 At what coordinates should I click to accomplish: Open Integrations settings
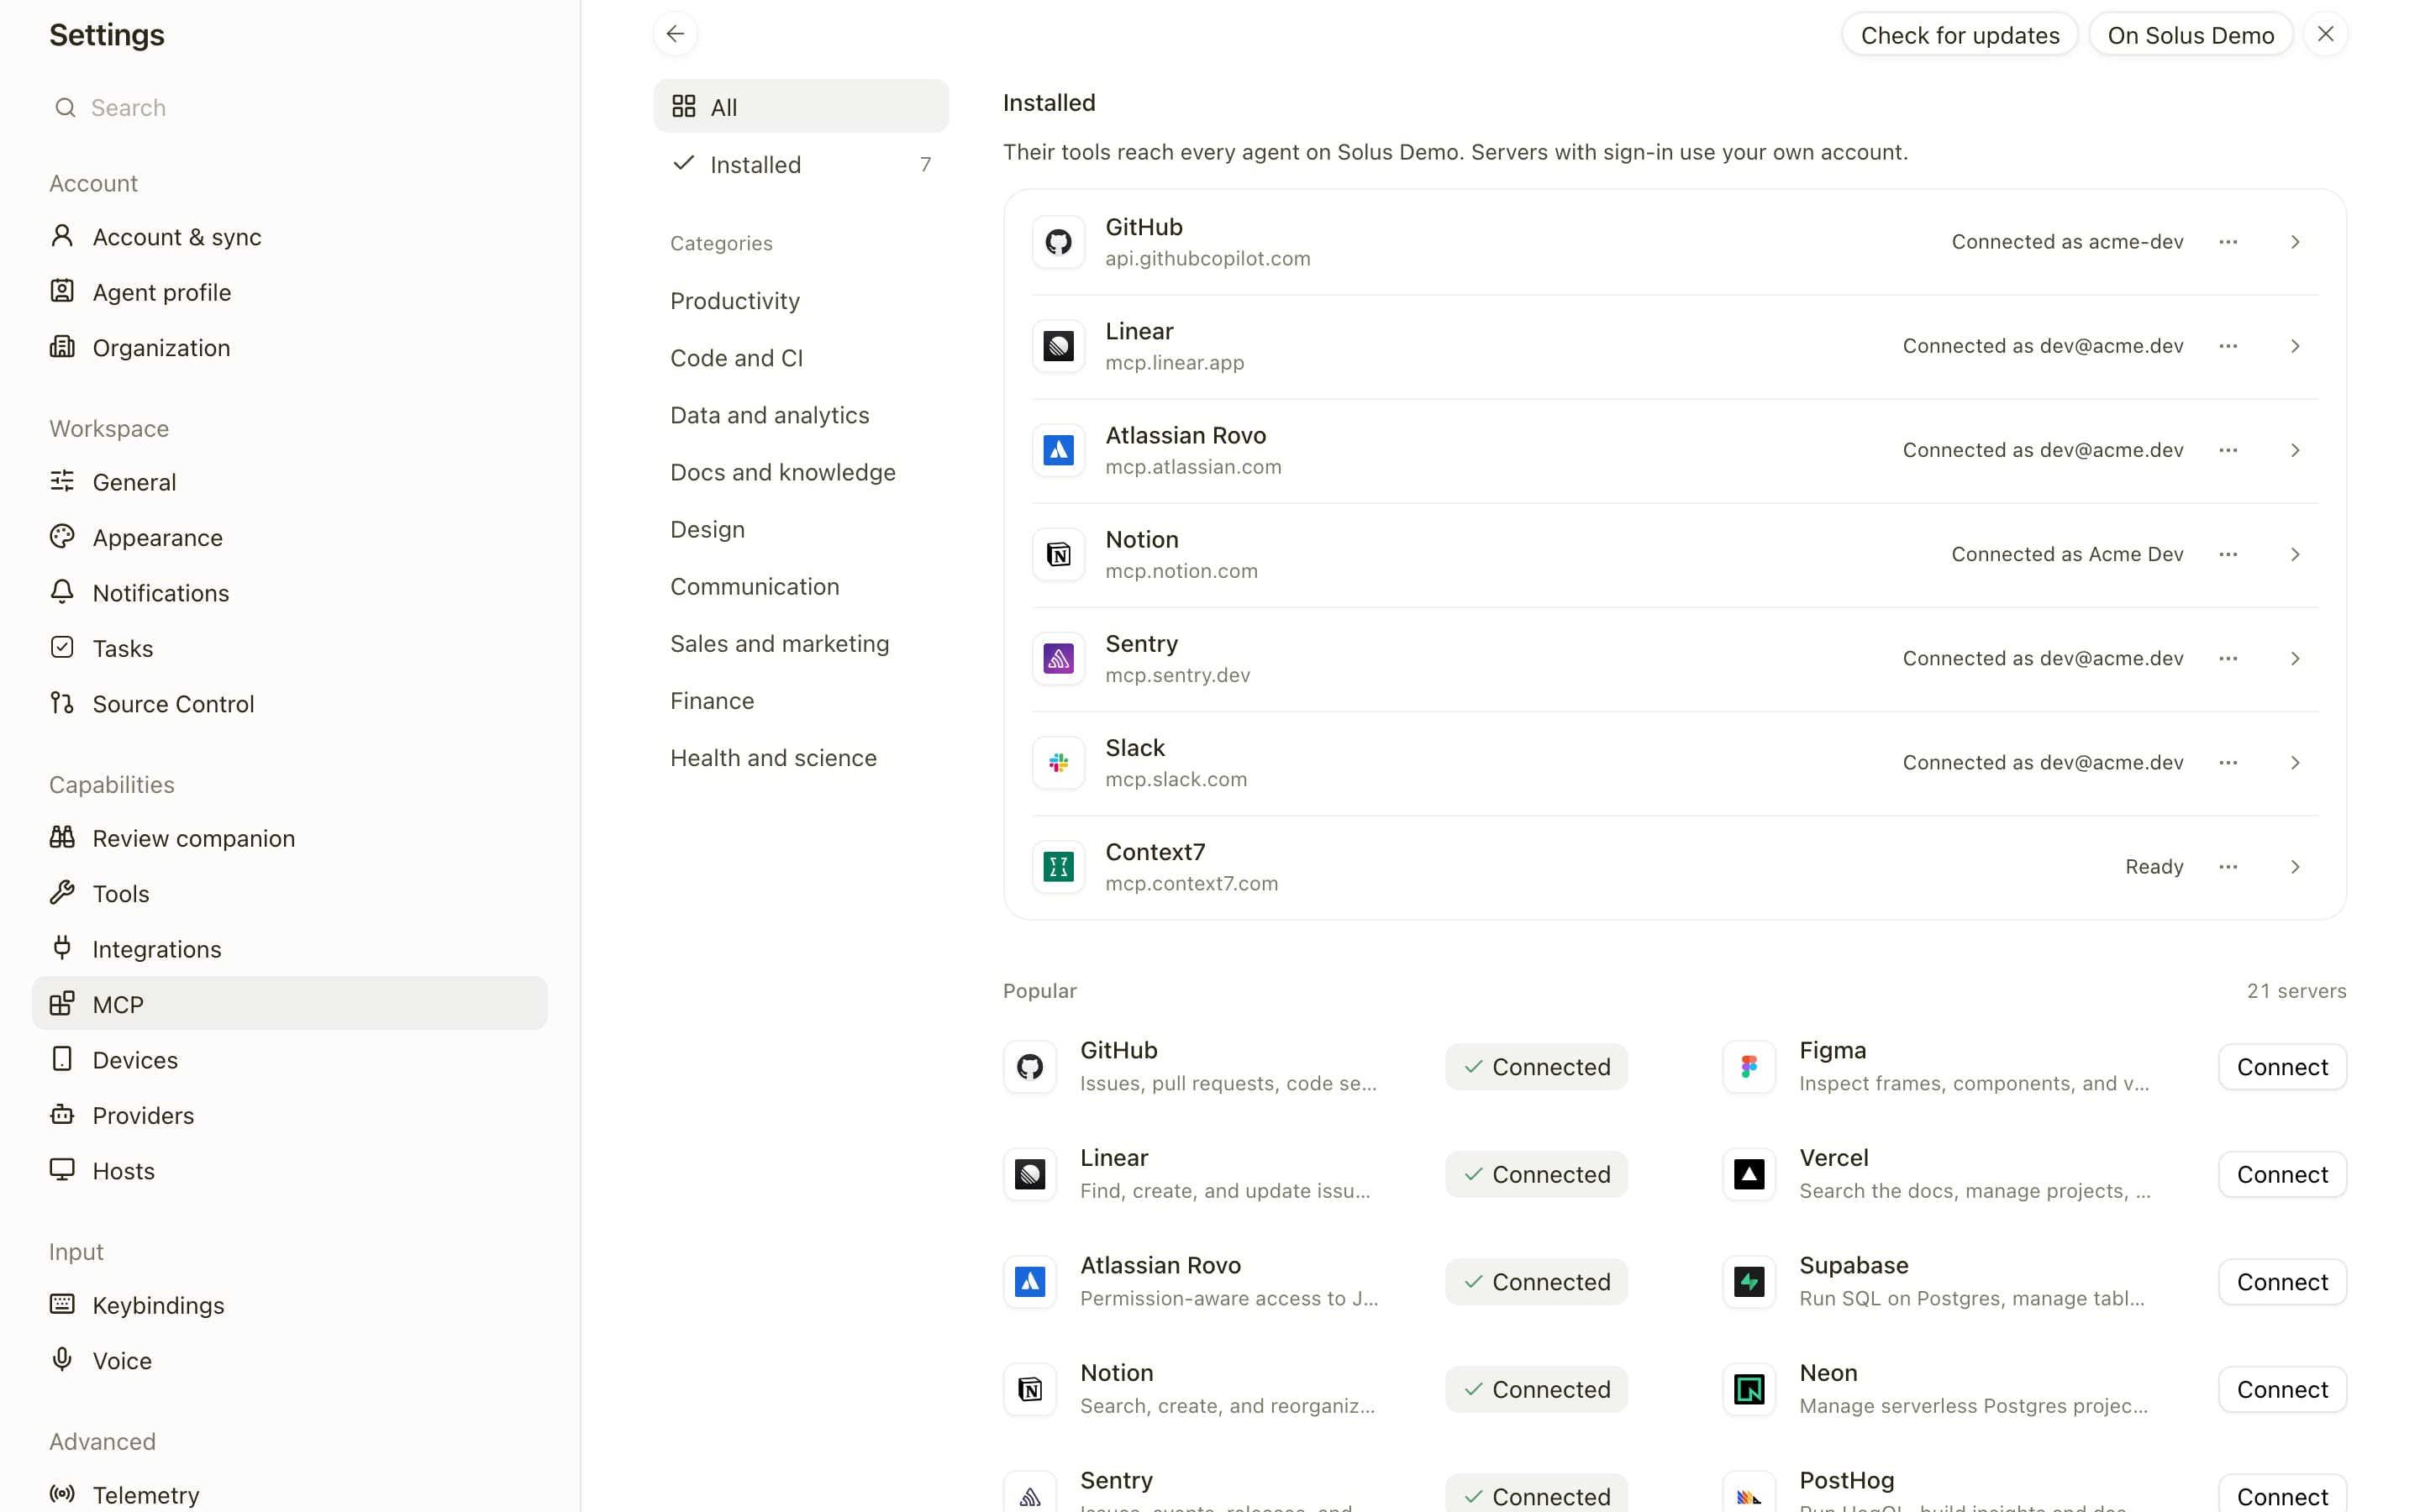[x=290, y=949]
